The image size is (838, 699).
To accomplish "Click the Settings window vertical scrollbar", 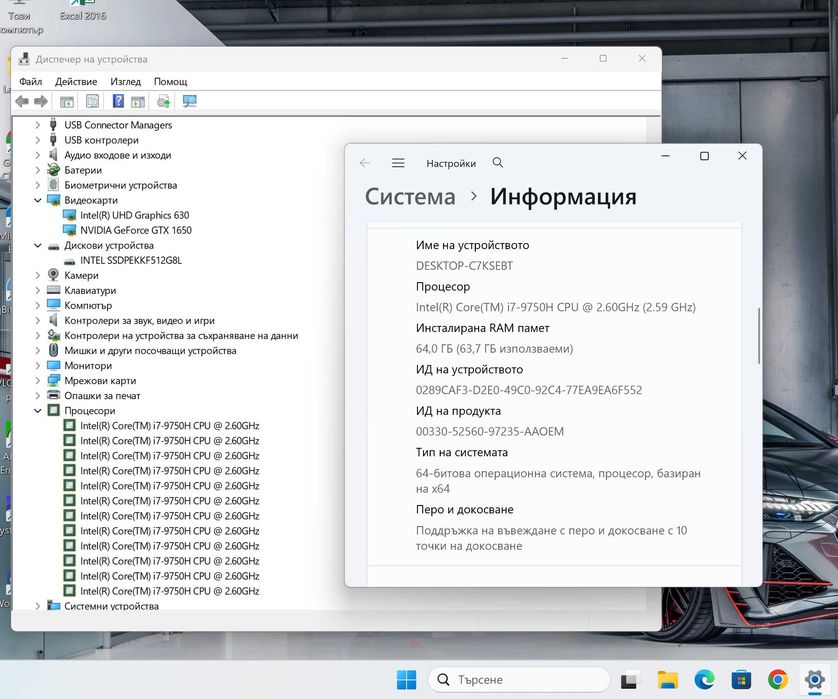I will [759, 335].
